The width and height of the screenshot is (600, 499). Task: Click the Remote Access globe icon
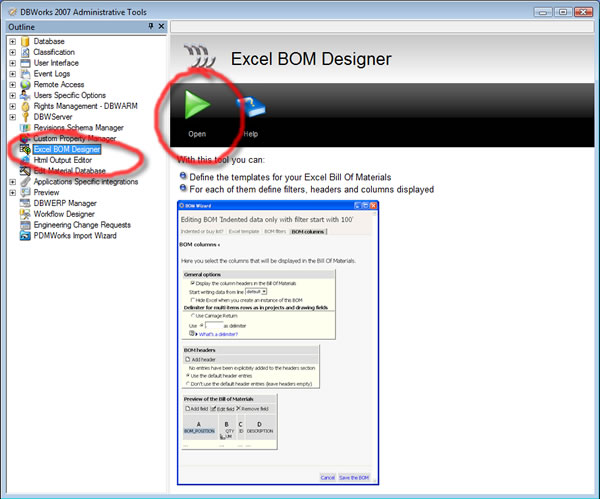click(25, 85)
